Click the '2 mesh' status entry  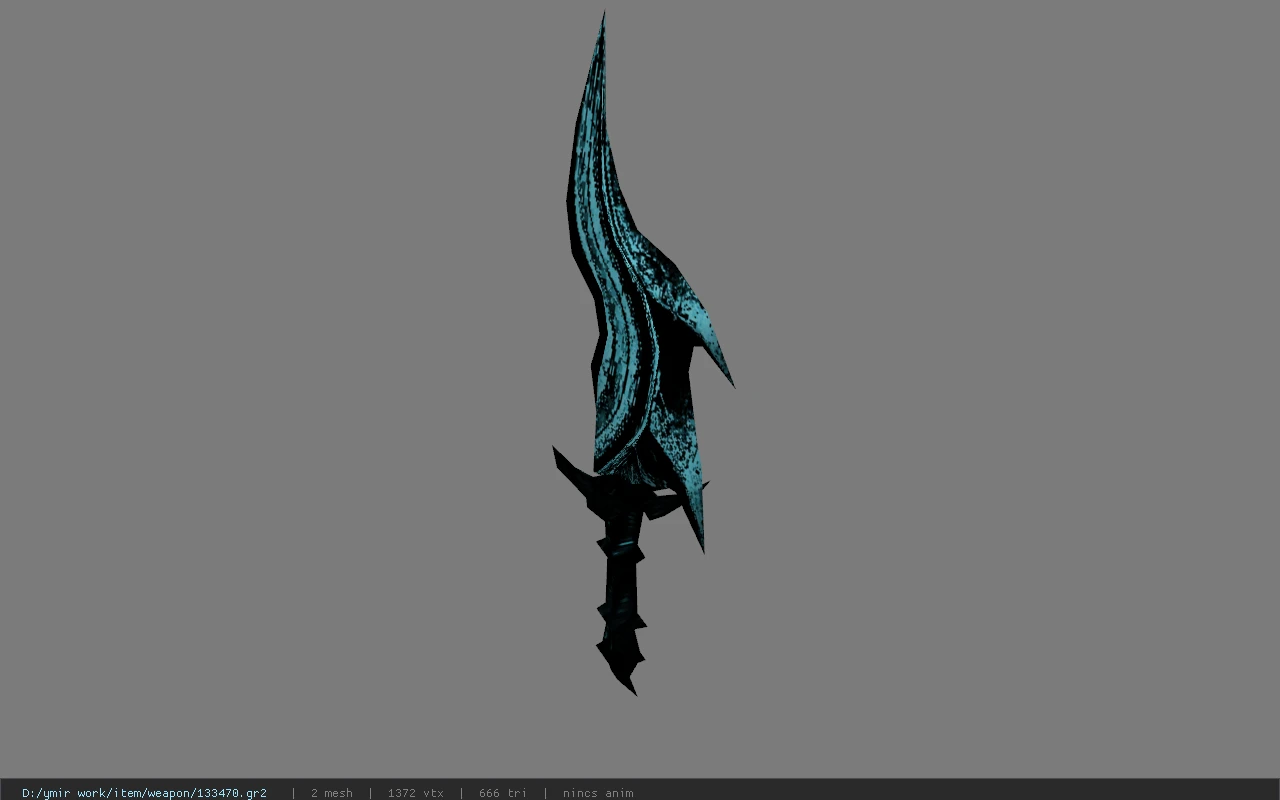point(331,793)
